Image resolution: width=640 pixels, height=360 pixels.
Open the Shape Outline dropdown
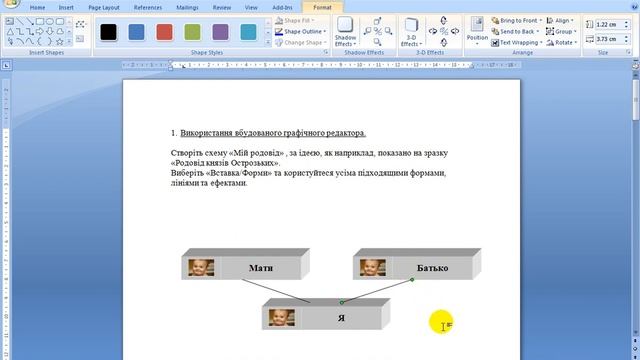coord(300,31)
